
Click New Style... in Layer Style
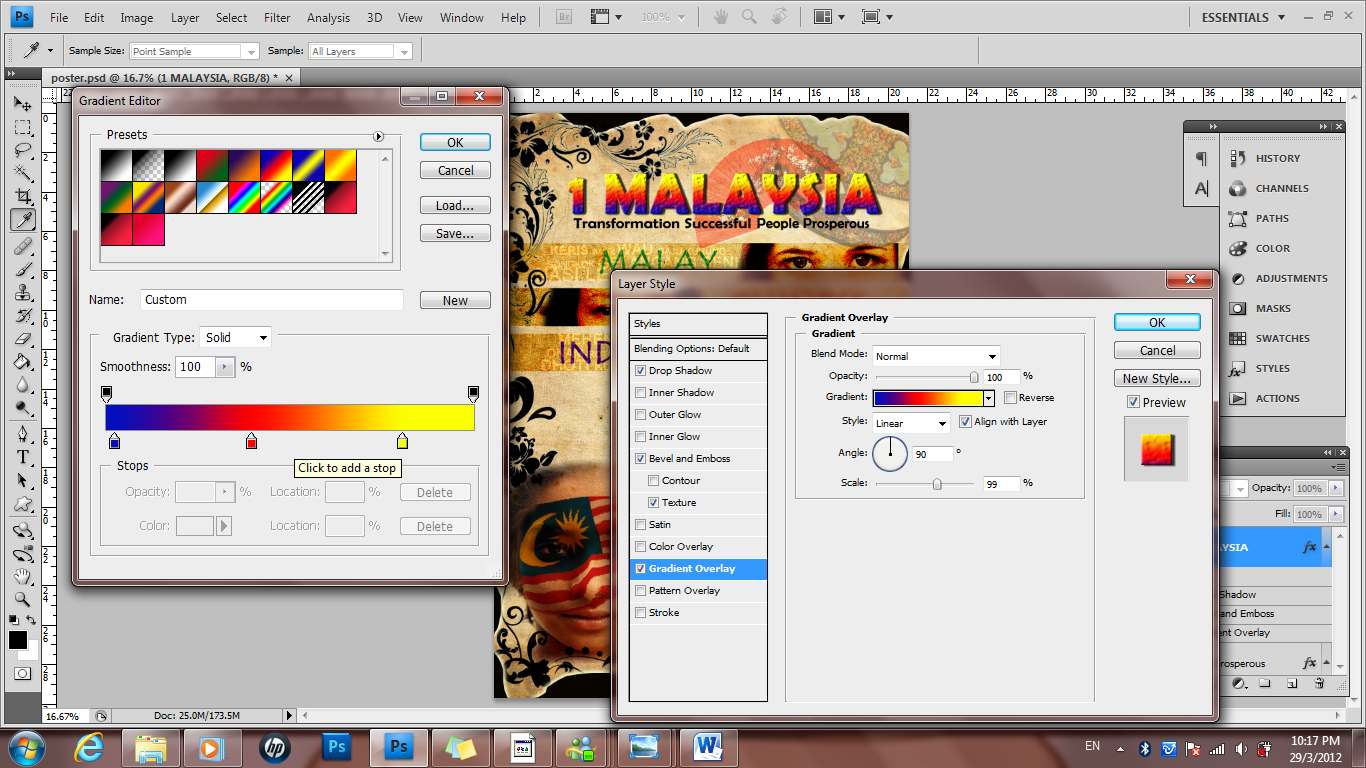pyautogui.click(x=1157, y=378)
